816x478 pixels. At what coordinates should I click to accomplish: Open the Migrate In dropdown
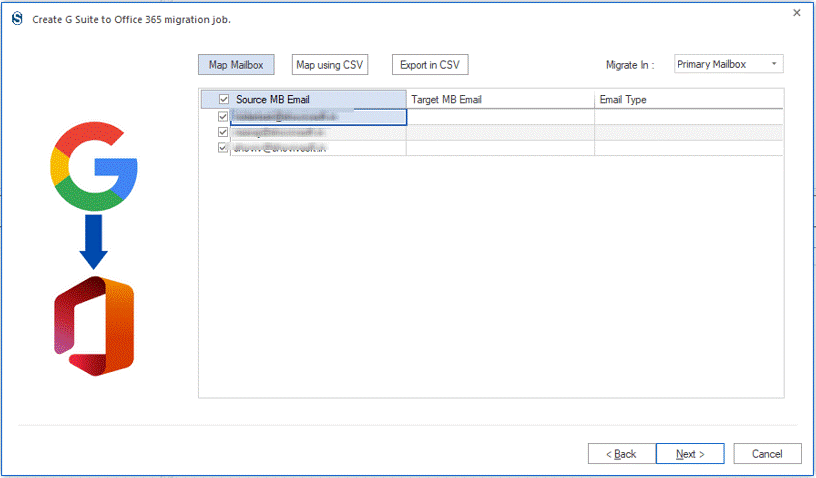click(x=729, y=64)
